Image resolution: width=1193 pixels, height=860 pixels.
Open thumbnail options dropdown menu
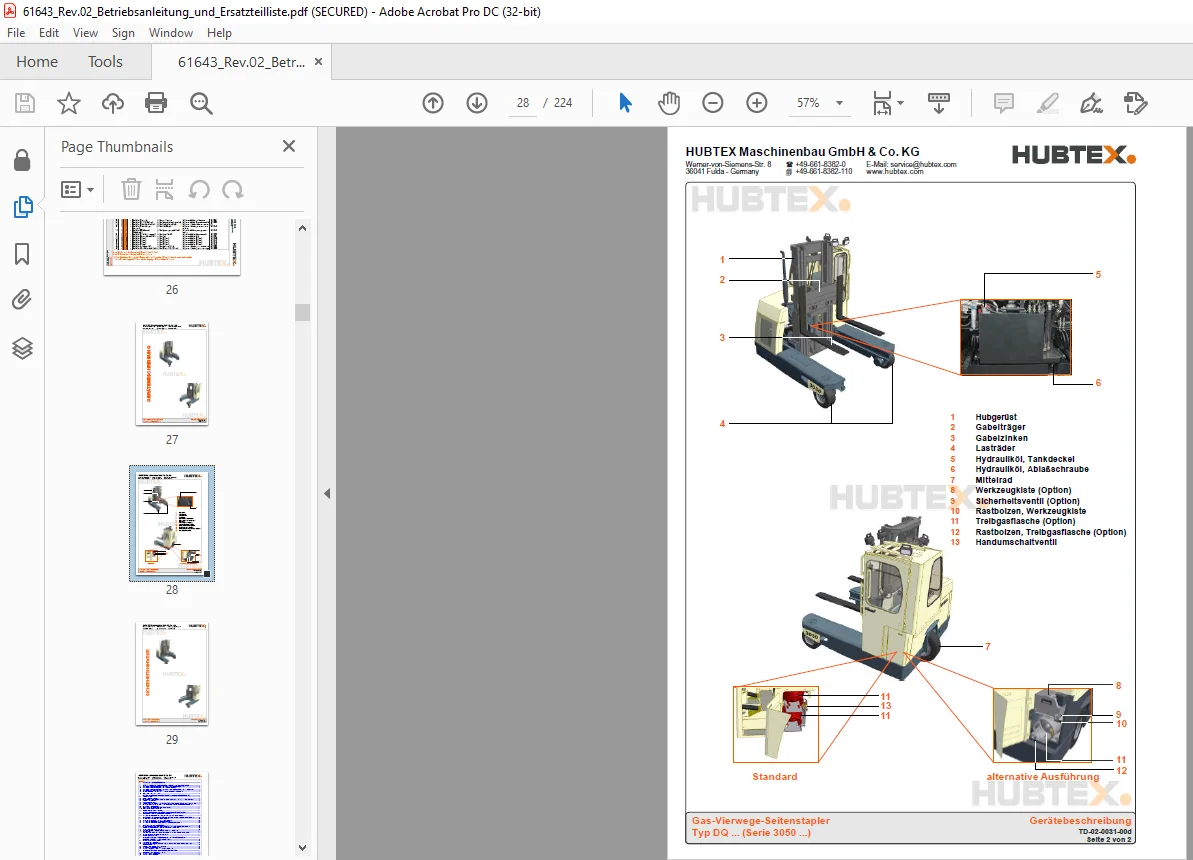tap(78, 190)
